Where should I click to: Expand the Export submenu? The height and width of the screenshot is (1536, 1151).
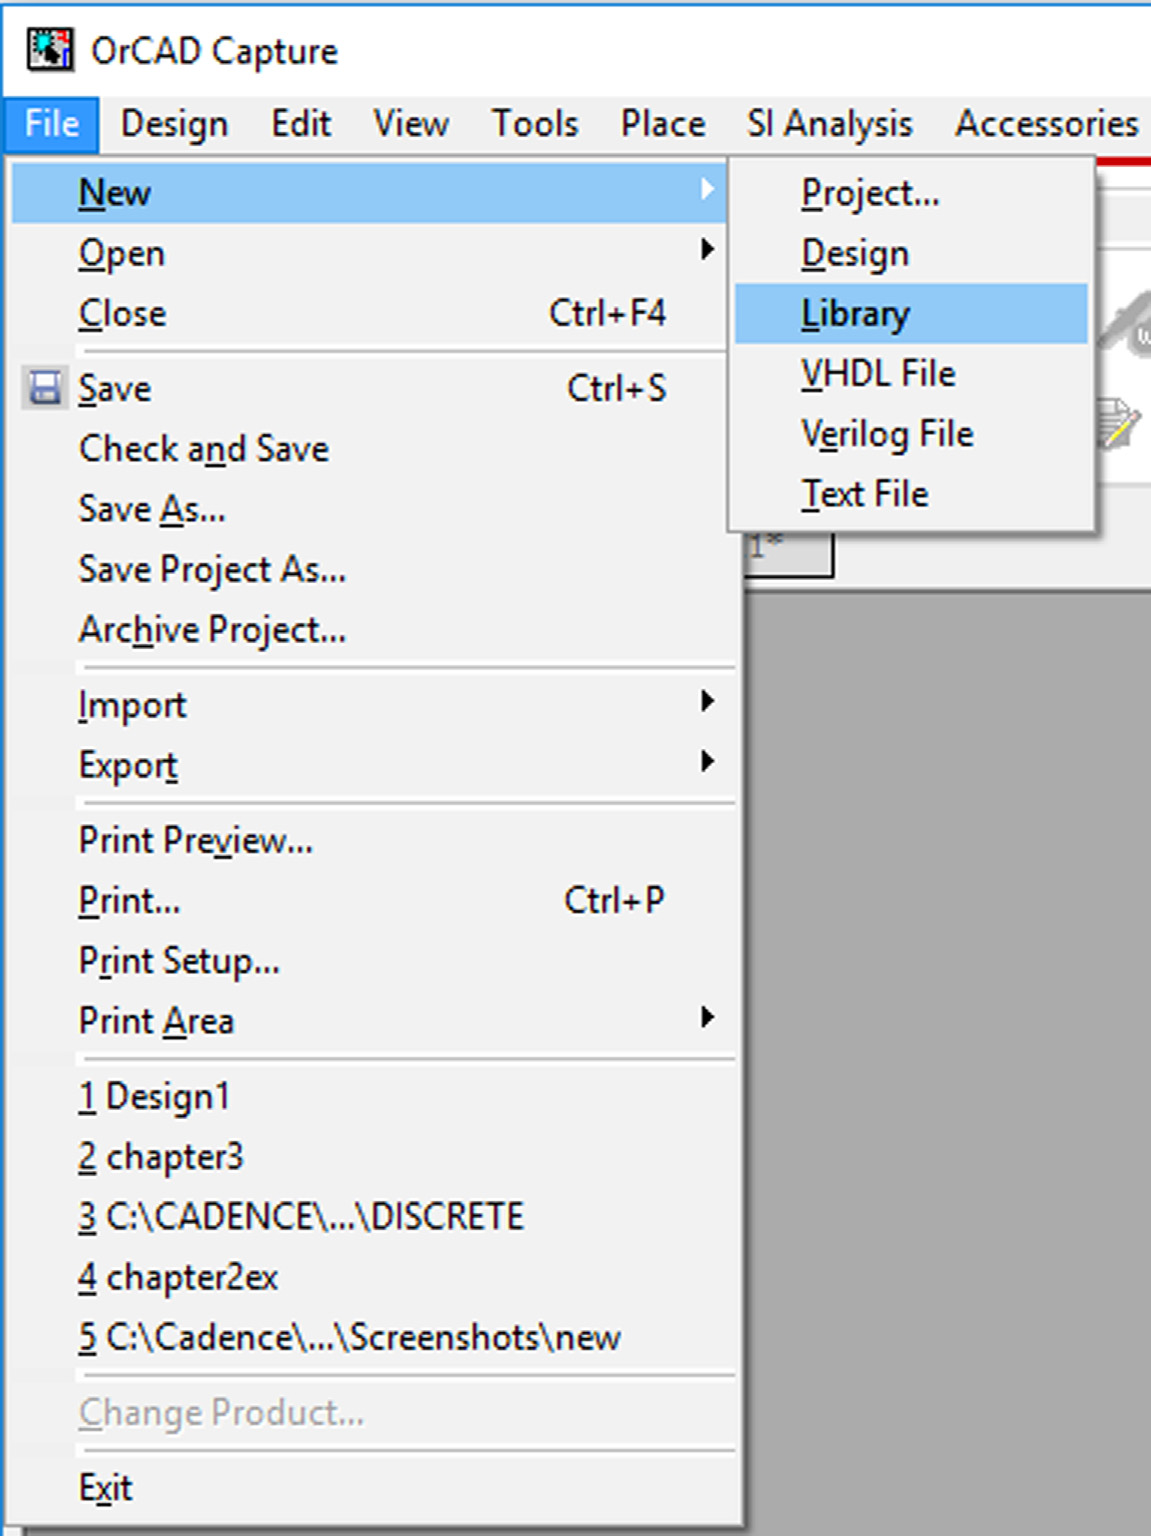point(707,762)
